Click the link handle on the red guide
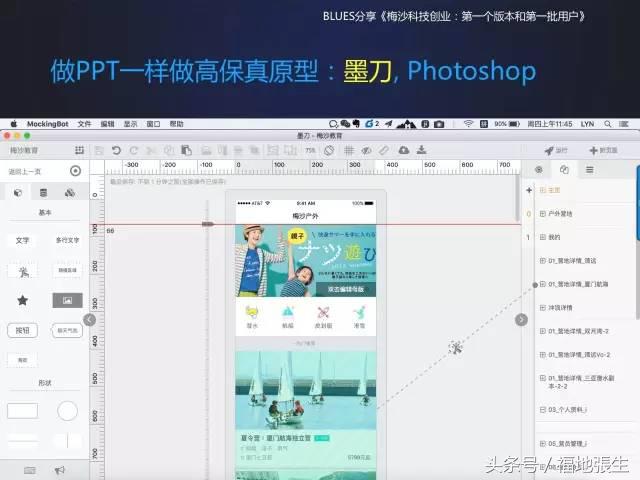640x480 pixels. tap(208, 224)
